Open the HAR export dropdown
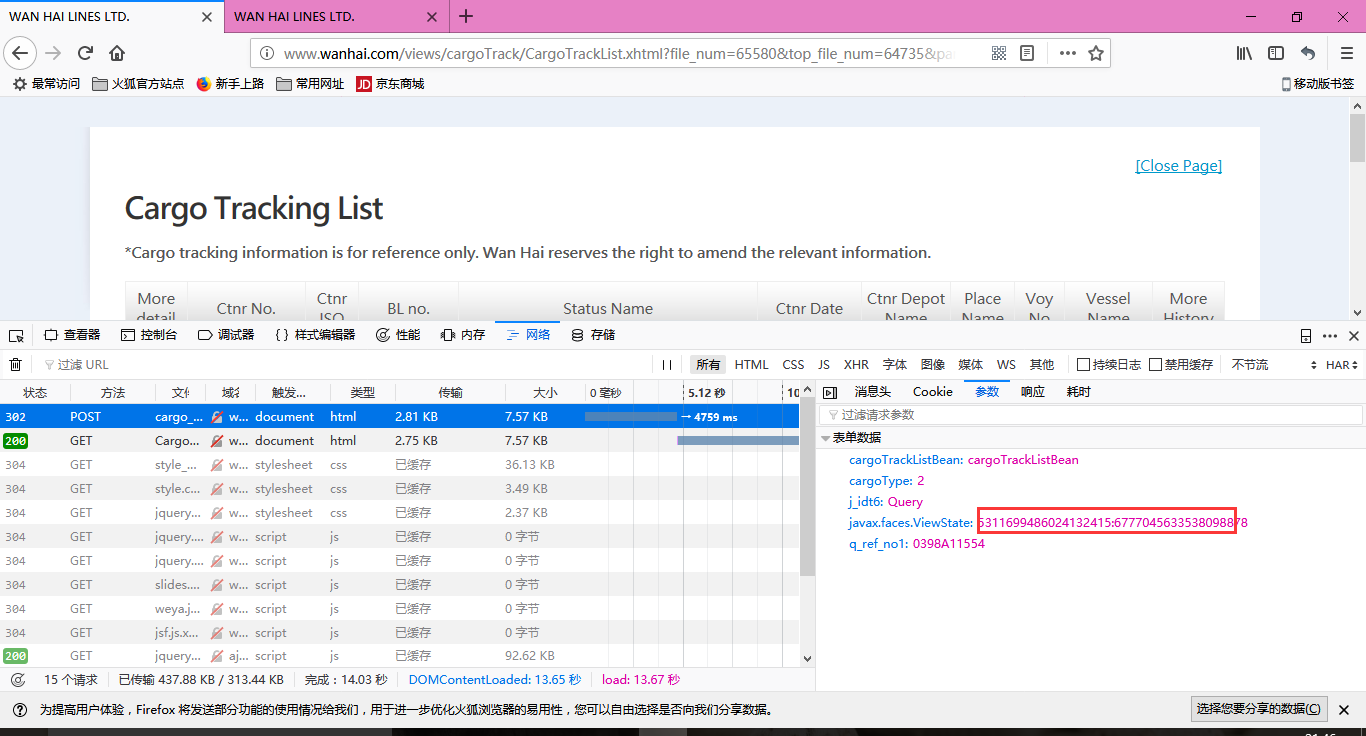 coord(1342,365)
